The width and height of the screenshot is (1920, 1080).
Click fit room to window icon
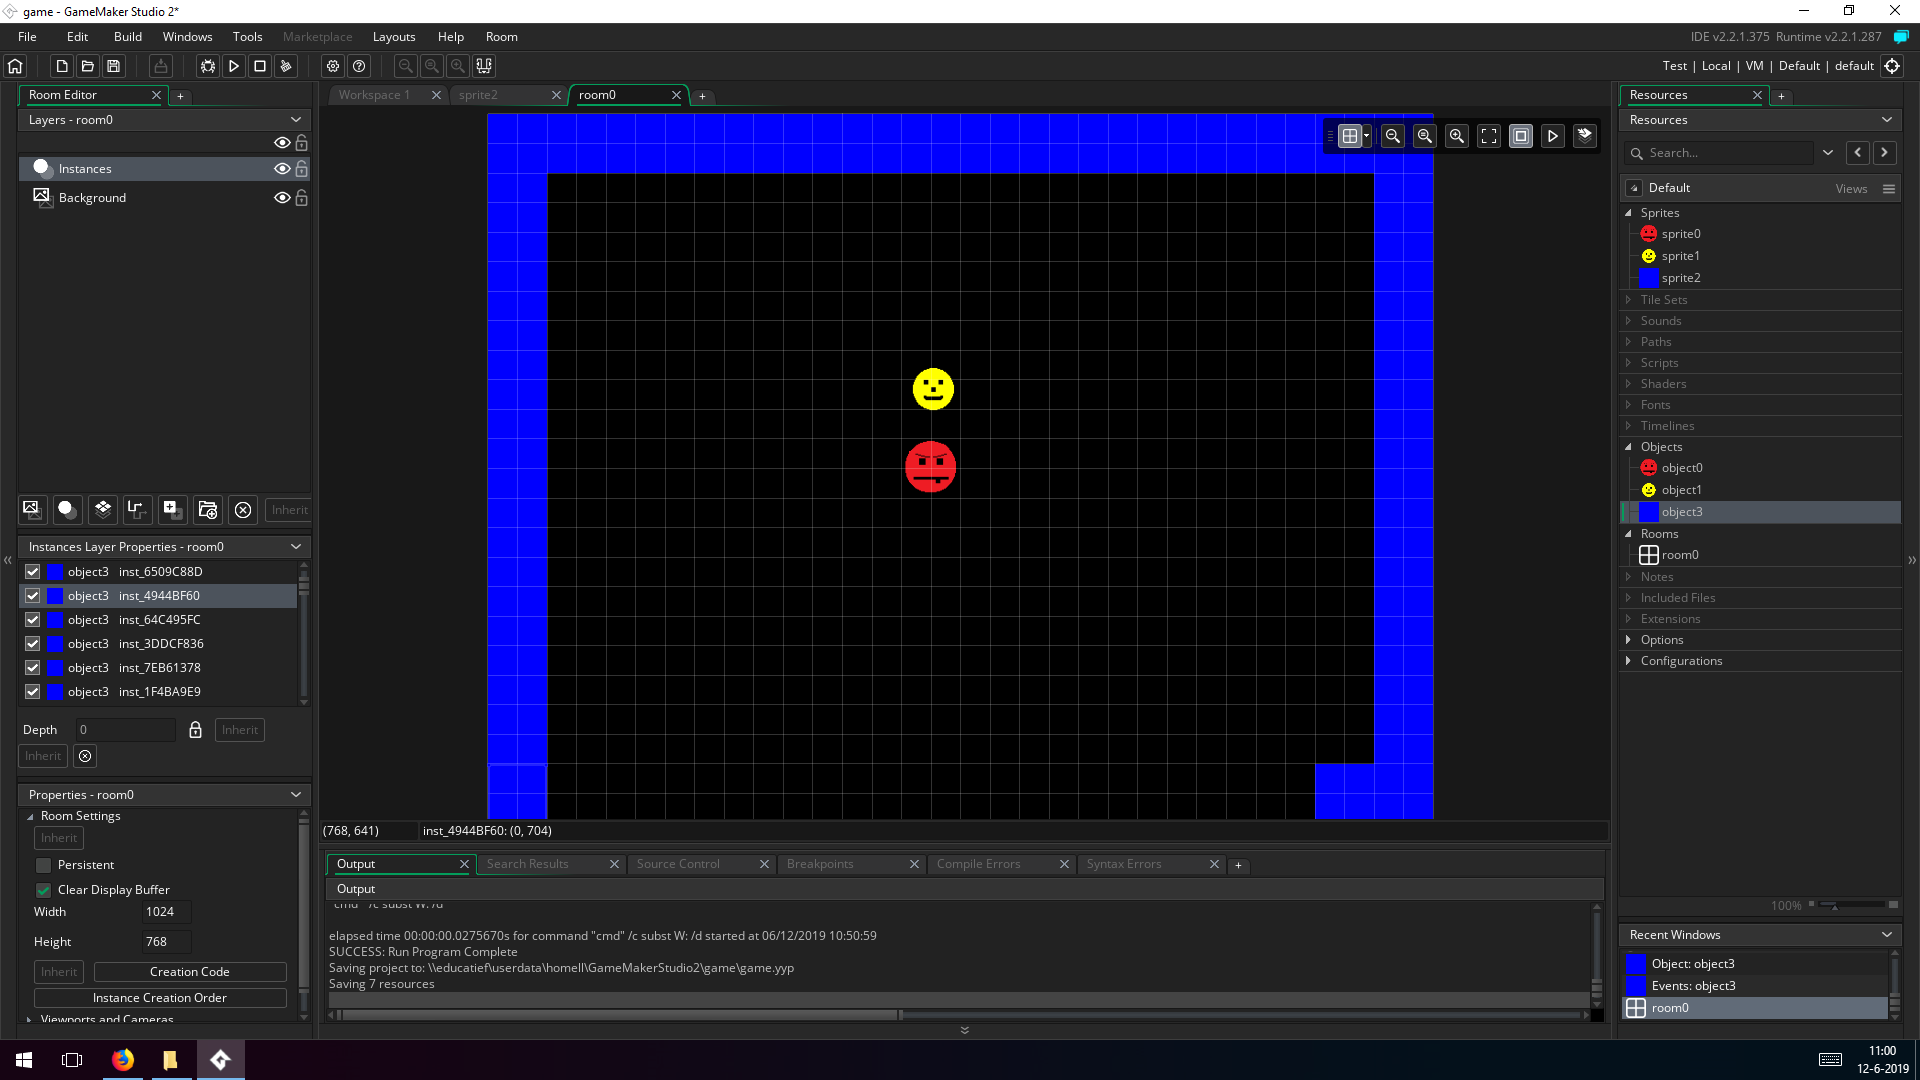[x=1489, y=136]
